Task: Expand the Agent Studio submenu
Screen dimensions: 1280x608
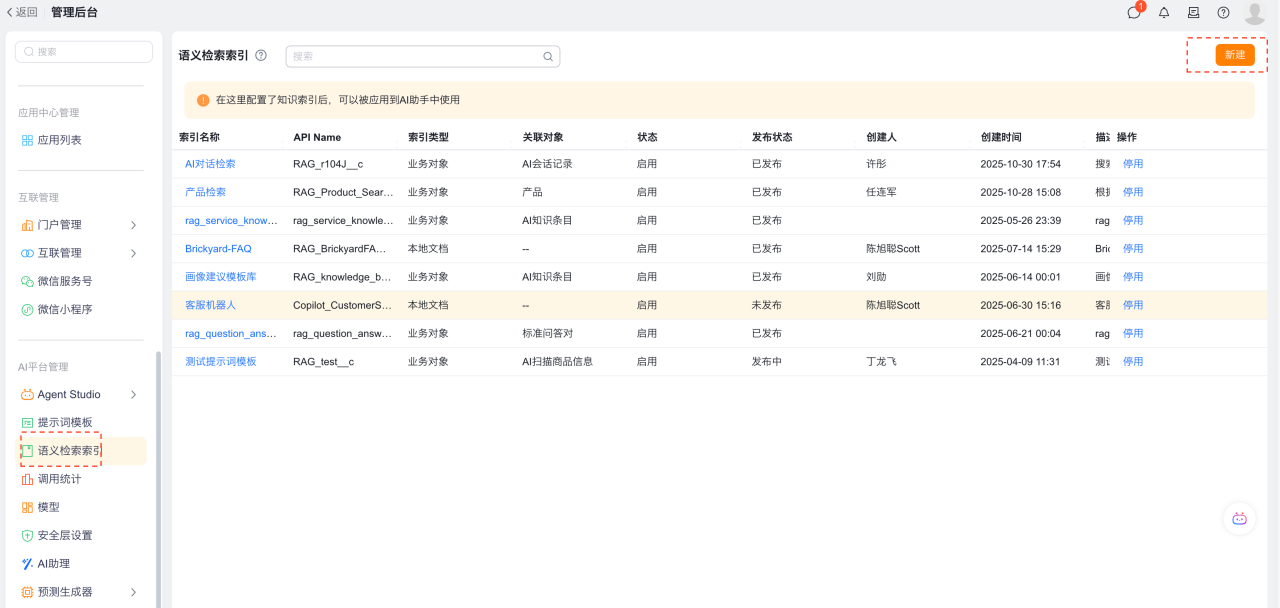Action: point(134,395)
